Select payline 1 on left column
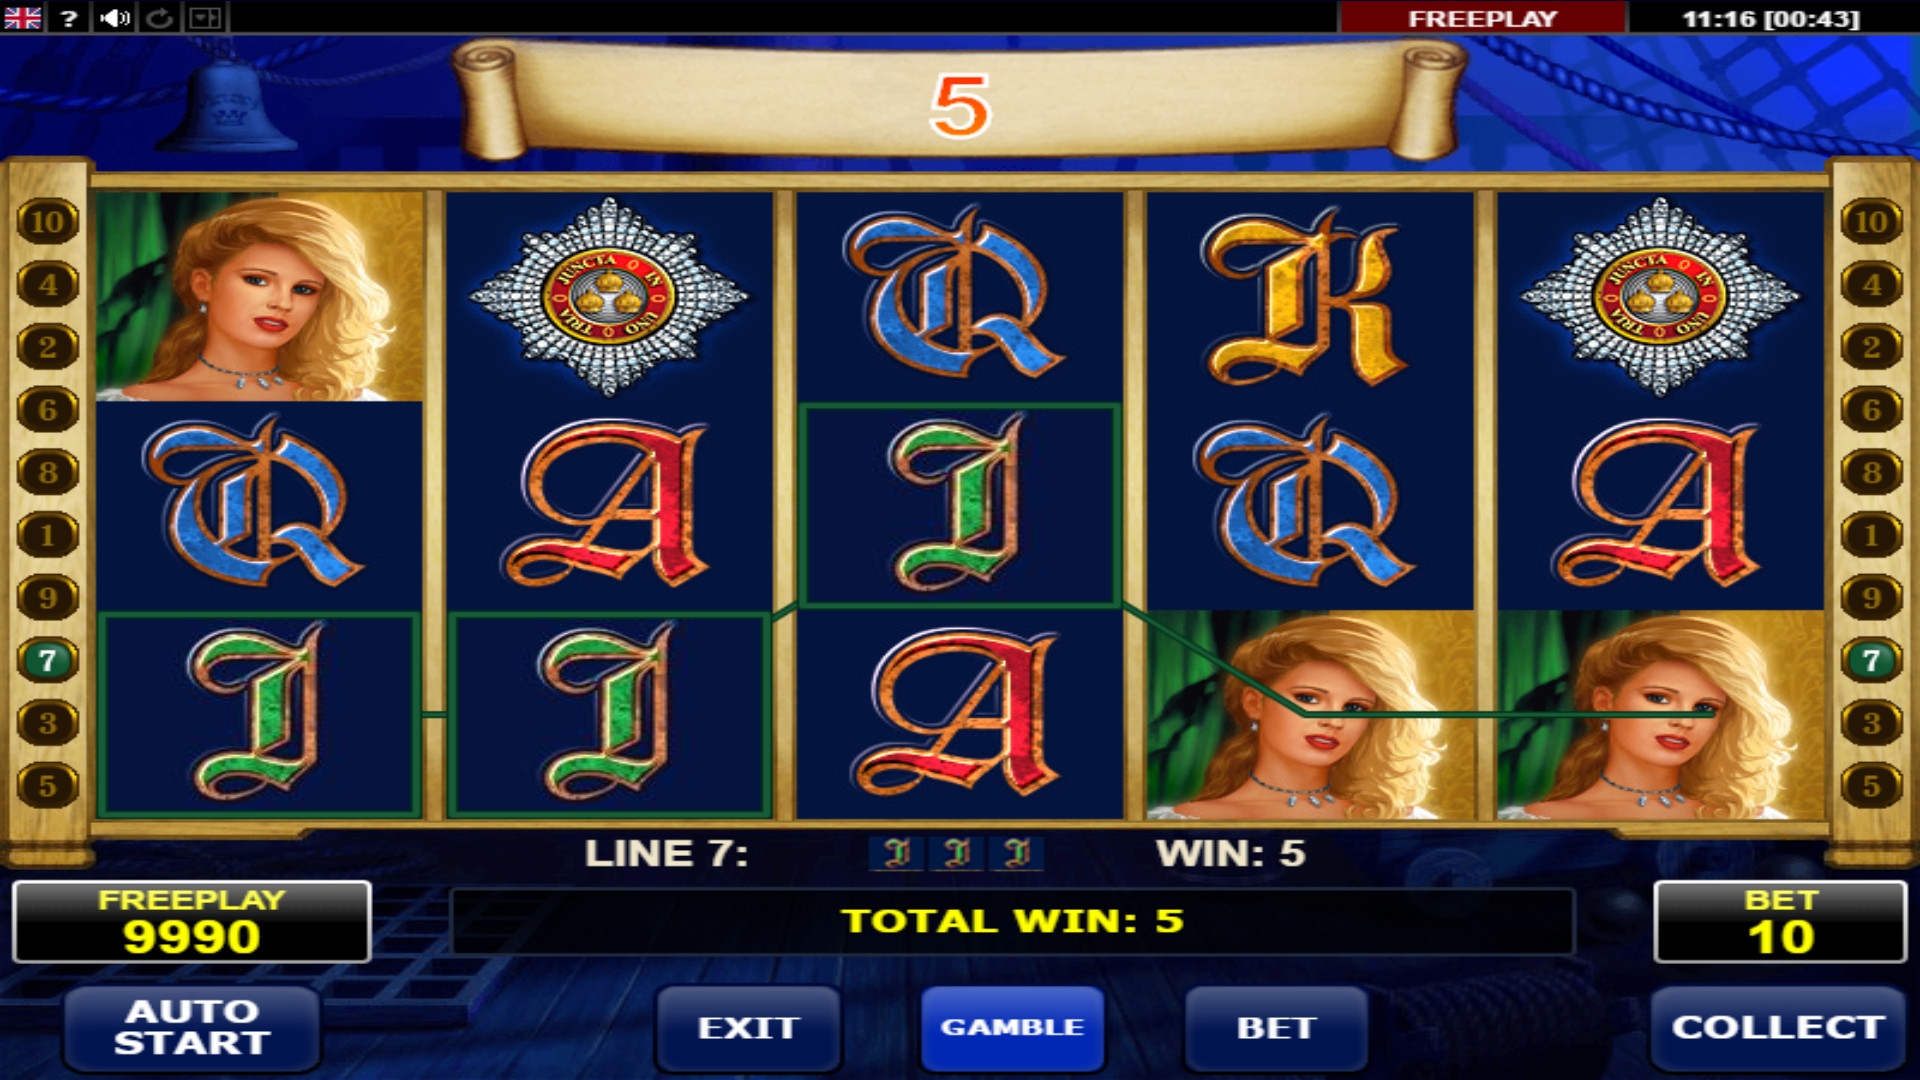 pyautogui.click(x=47, y=535)
